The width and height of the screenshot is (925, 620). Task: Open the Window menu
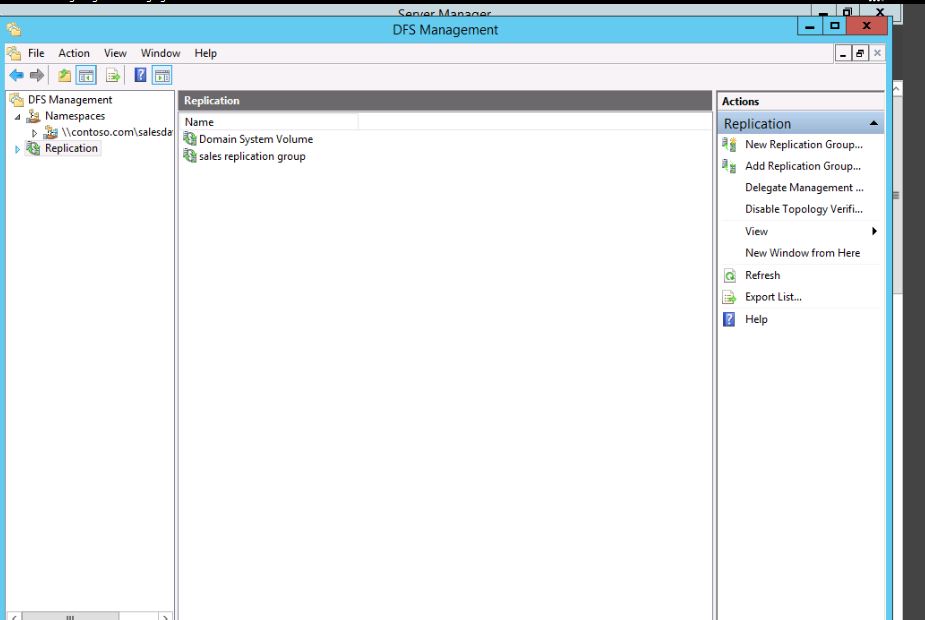(160, 53)
